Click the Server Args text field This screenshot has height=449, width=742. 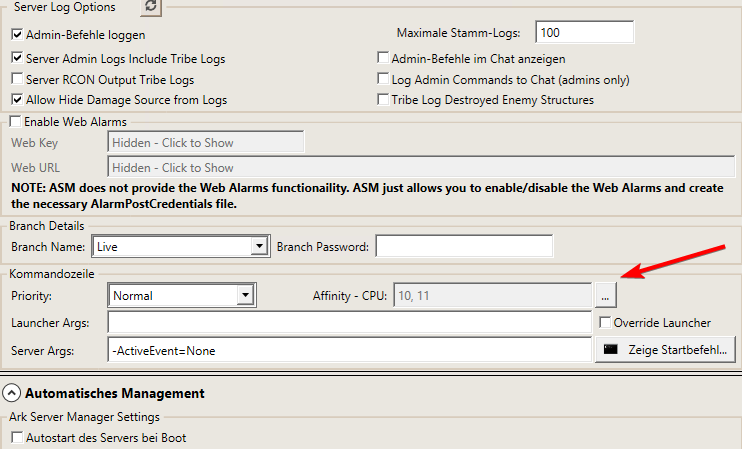pyautogui.click(x=350, y=351)
